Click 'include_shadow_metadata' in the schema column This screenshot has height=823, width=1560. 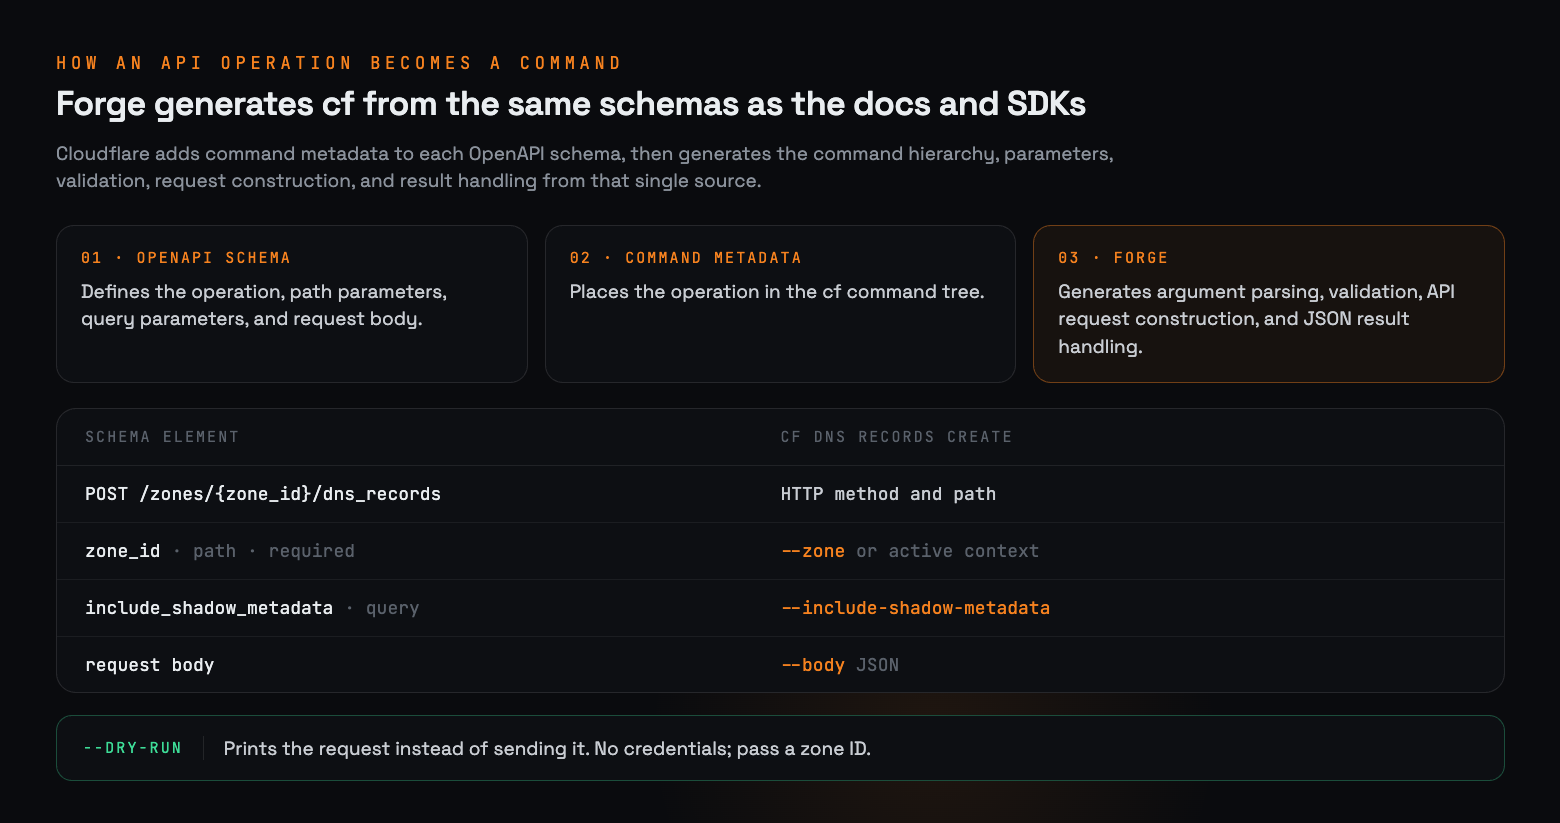coord(209,608)
